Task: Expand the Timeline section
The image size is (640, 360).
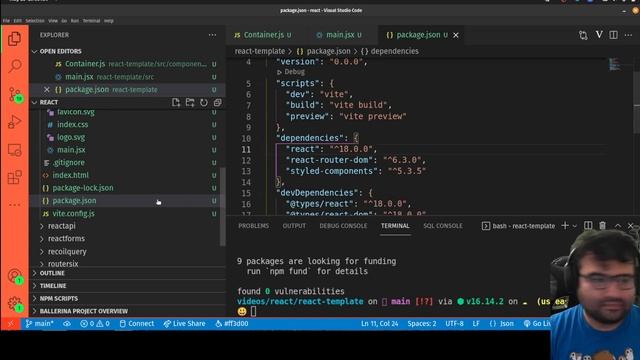Action: coord(53,286)
